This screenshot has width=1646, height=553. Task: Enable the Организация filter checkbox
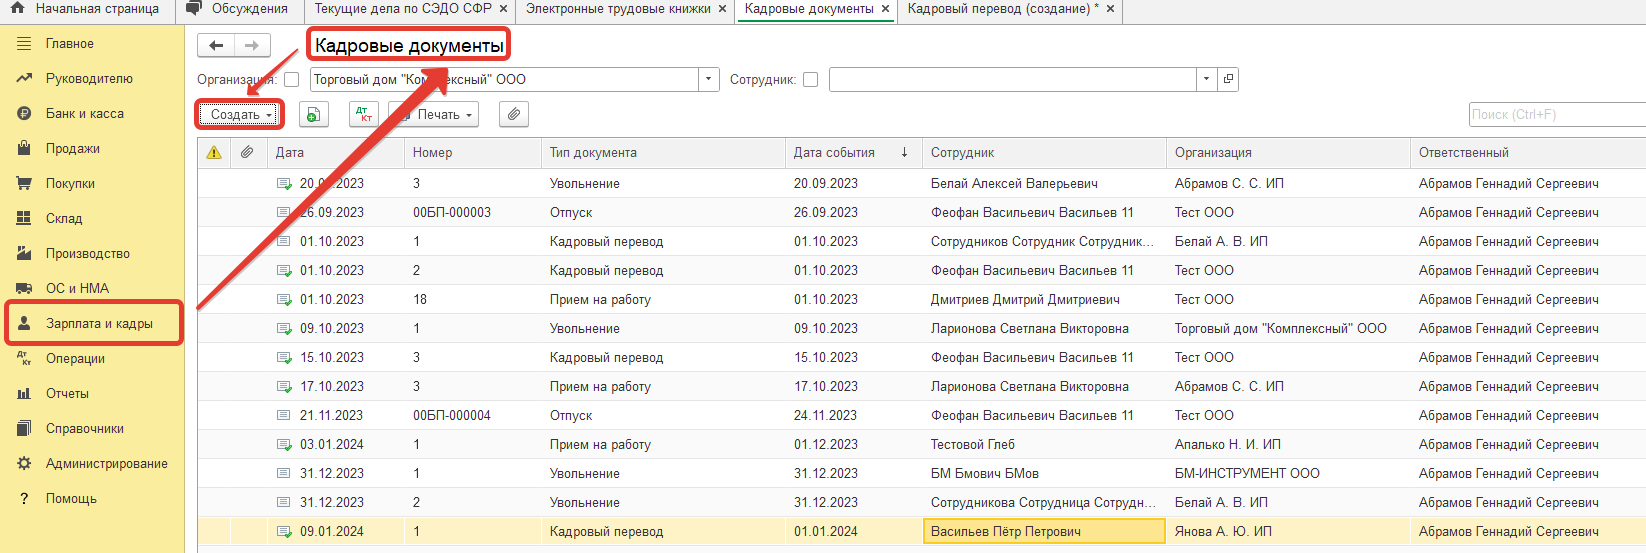coord(292,80)
